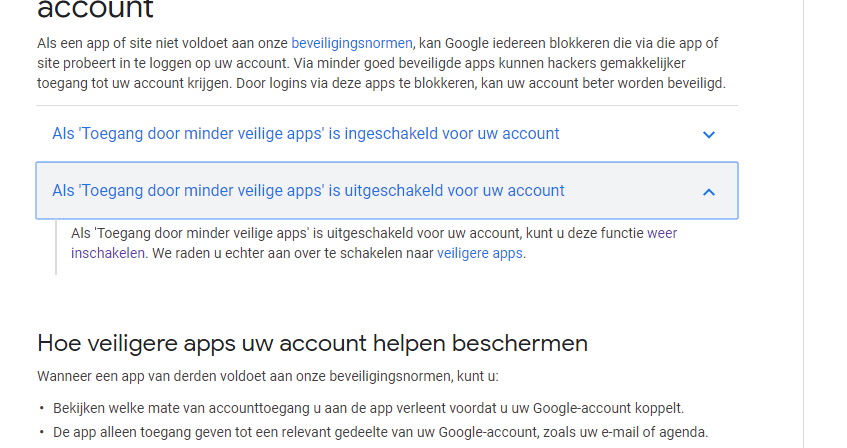
Task: Click the up chevron of the uitgeschakeld section
Action: (709, 192)
